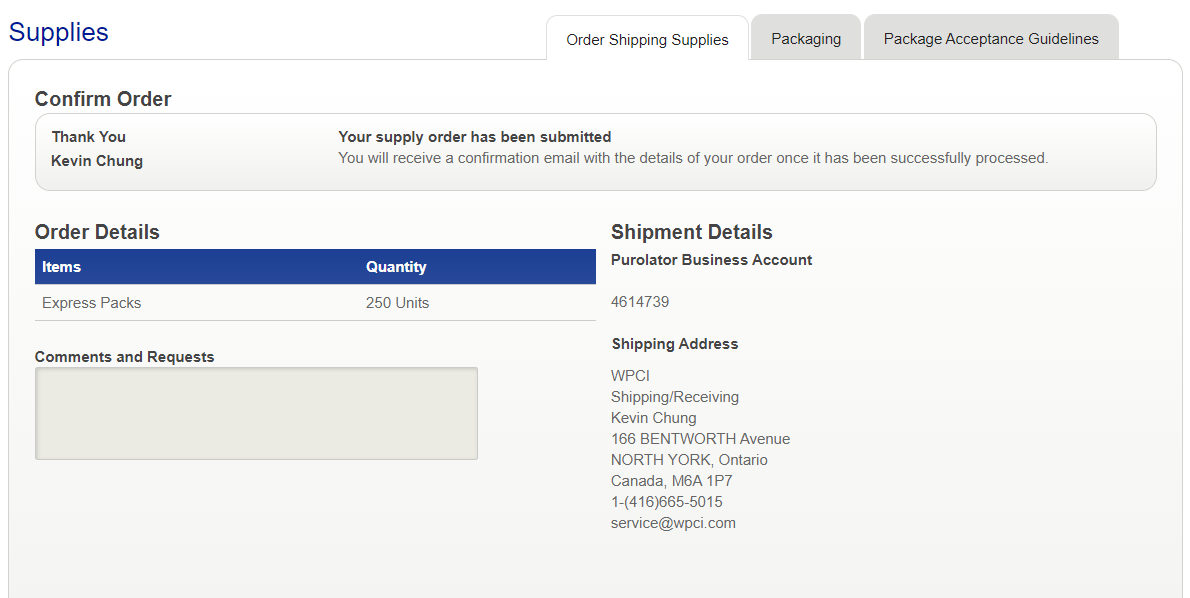Click the Purolator Business Account label
The width and height of the screenshot is (1190, 598).
(x=712, y=260)
